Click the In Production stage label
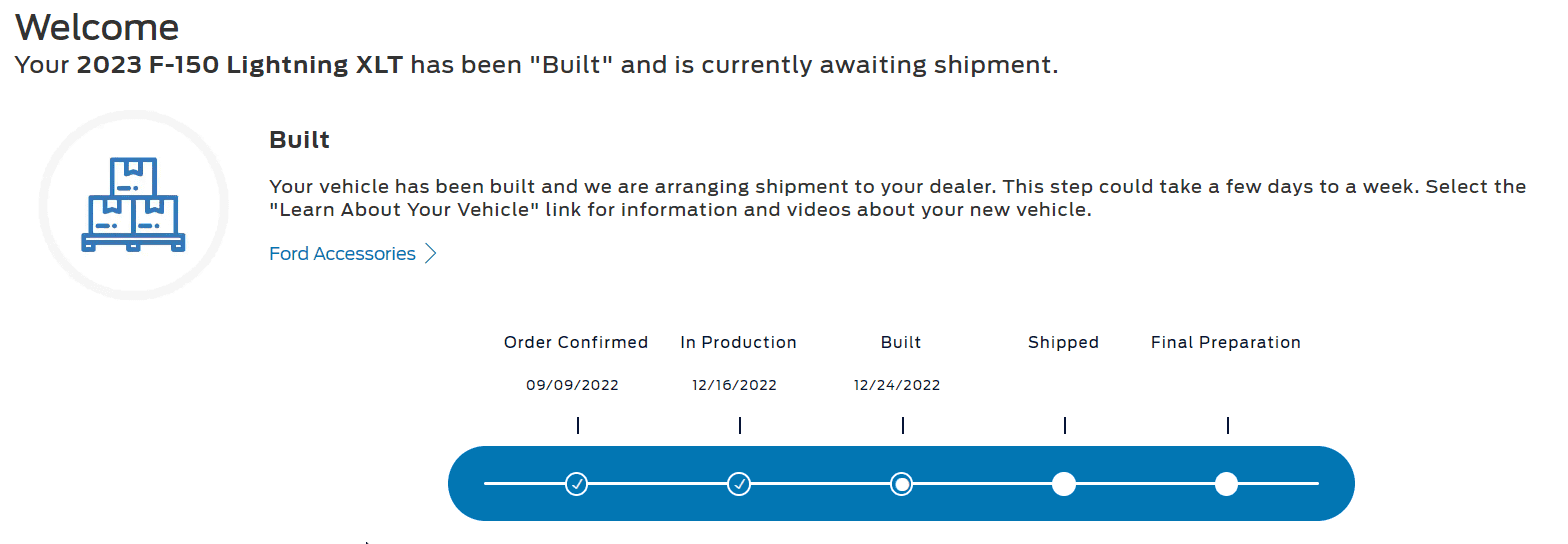Screen dimensions: 1568x544 [x=738, y=342]
